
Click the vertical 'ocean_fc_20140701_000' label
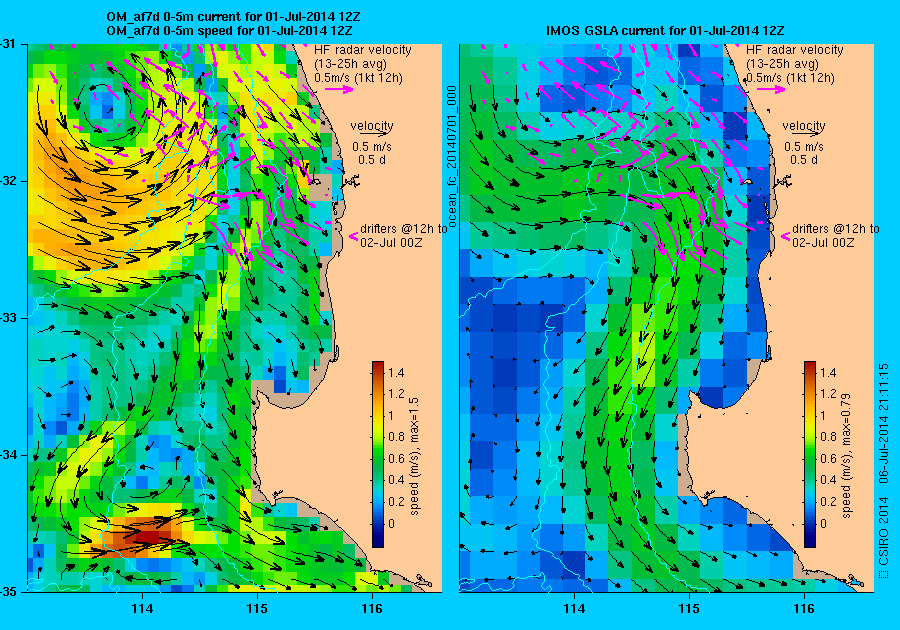click(x=451, y=156)
